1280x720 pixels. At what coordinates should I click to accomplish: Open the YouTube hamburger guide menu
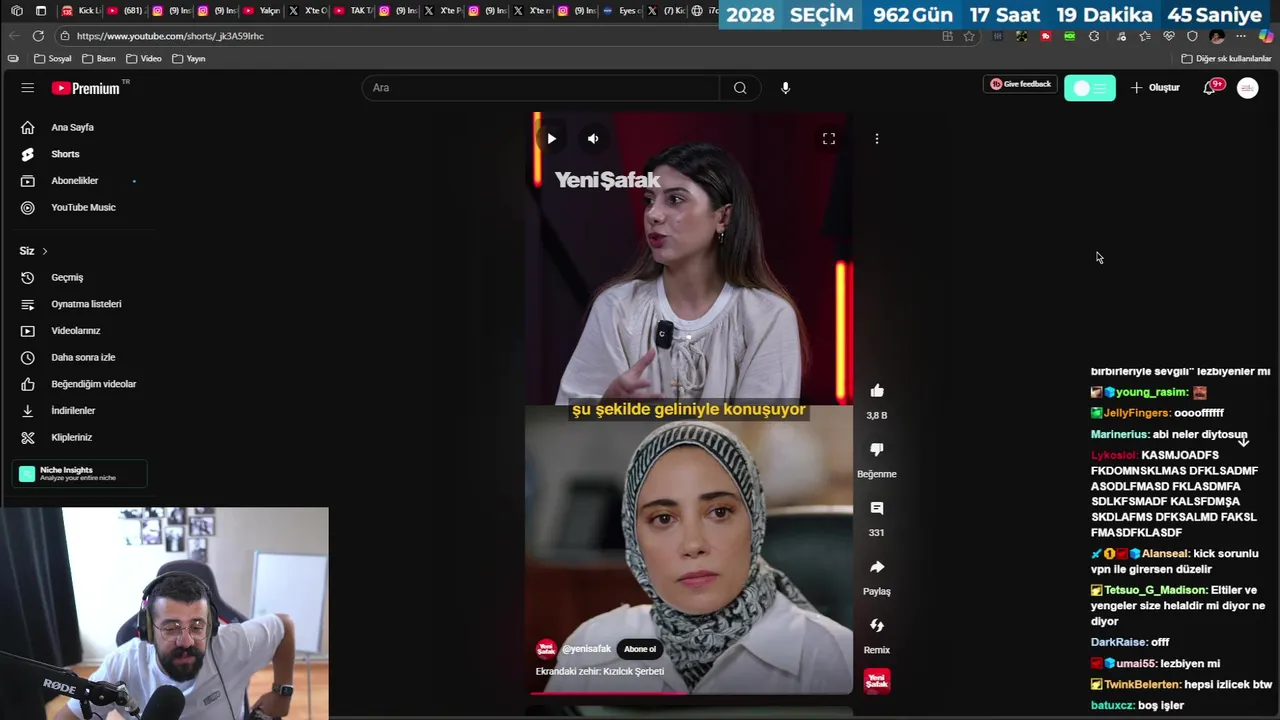(27, 88)
